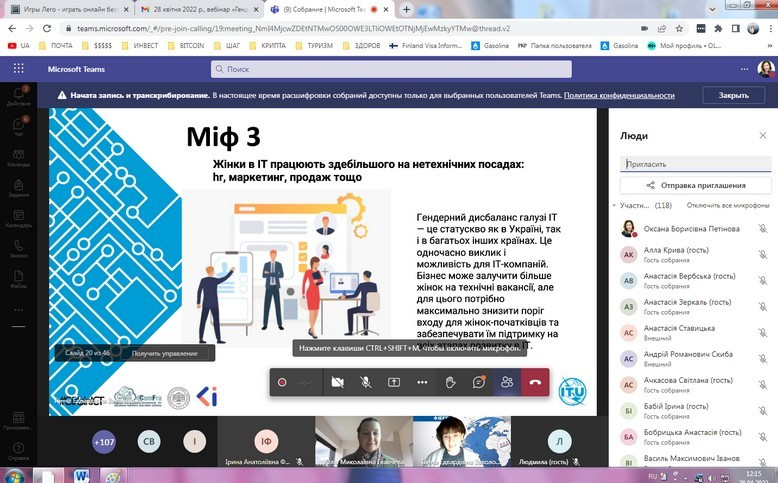Open the Help section in sidebar
Viewport: 778px width, 483px height.
(x=18, y=451)
